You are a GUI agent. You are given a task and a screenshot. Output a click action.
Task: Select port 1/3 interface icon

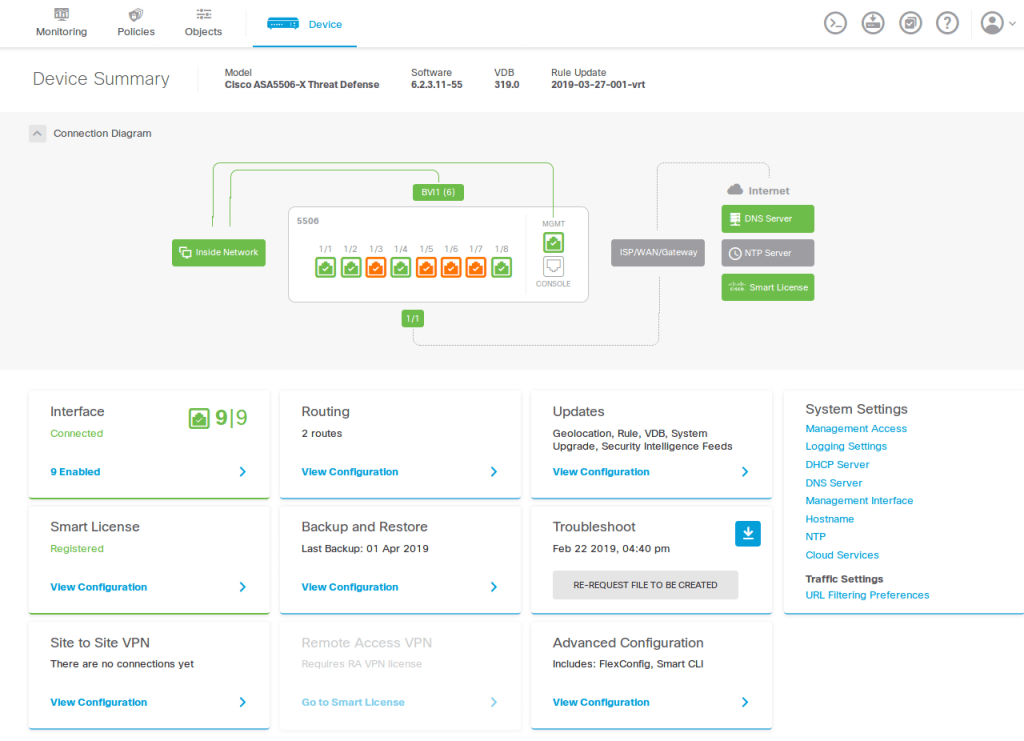pyautogui.click(x=376, y=268)
